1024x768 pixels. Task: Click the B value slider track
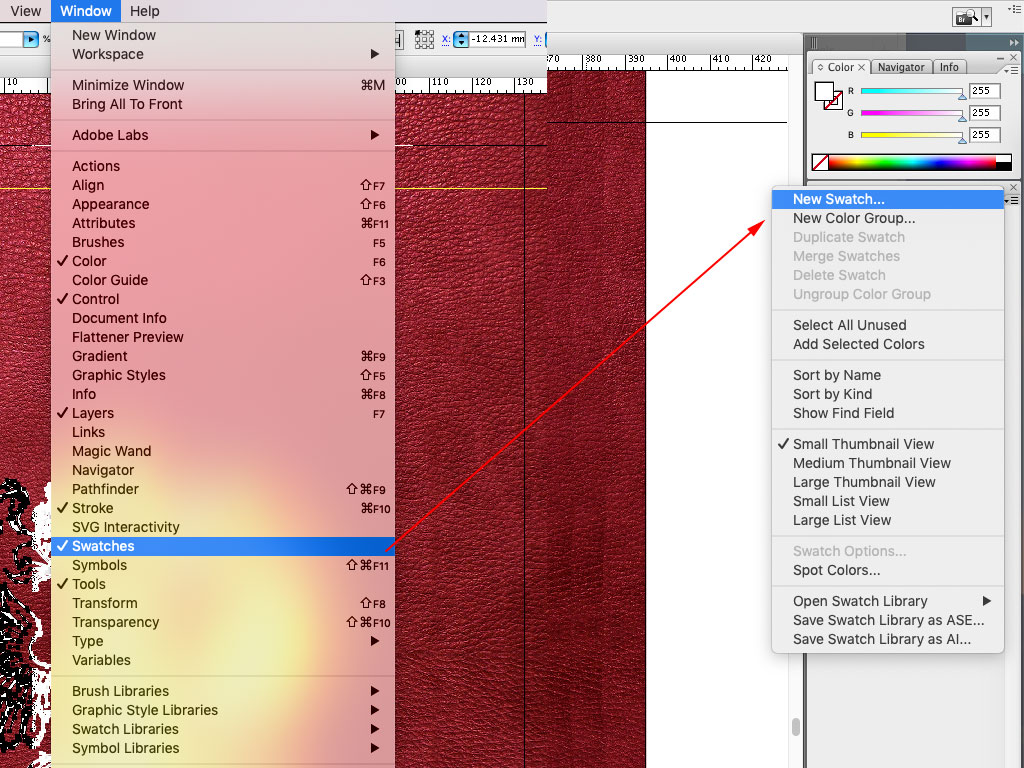[x=912, y=135]
